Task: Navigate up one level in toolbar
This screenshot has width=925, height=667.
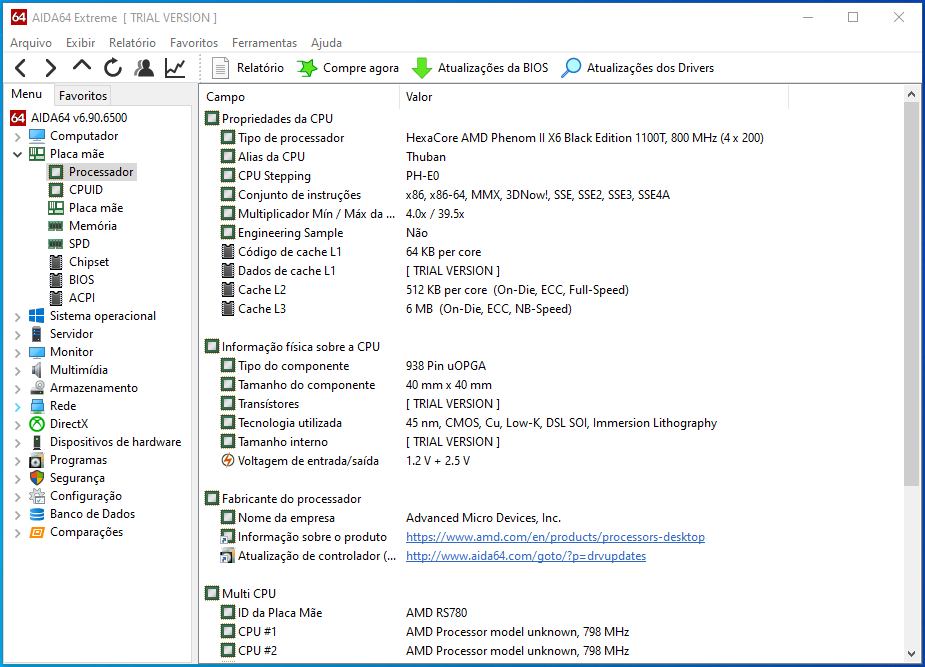Action: (x=81, y=66)
